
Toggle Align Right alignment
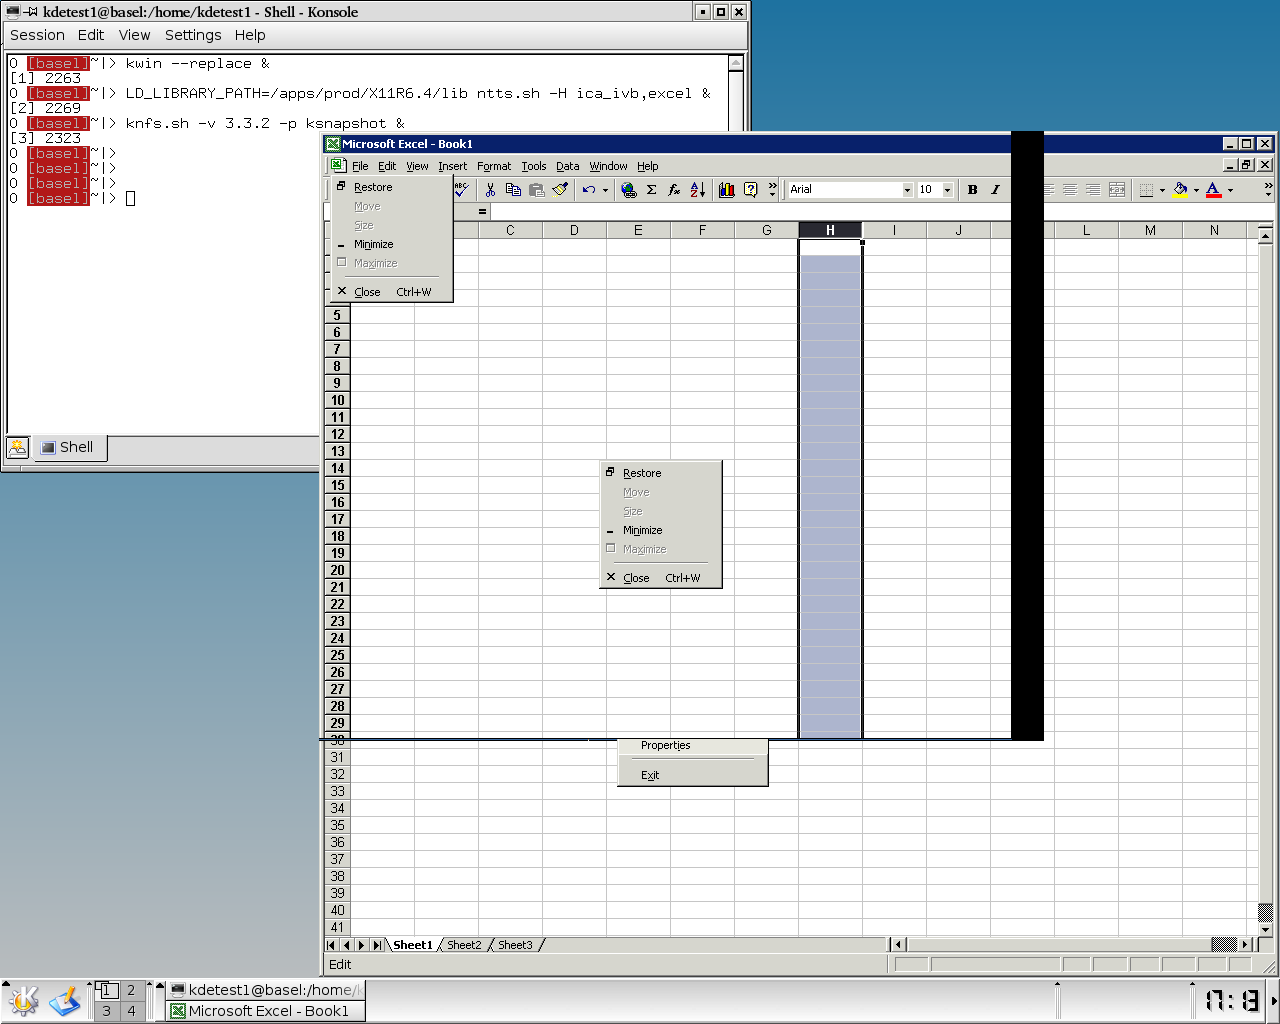(1093, 189)
